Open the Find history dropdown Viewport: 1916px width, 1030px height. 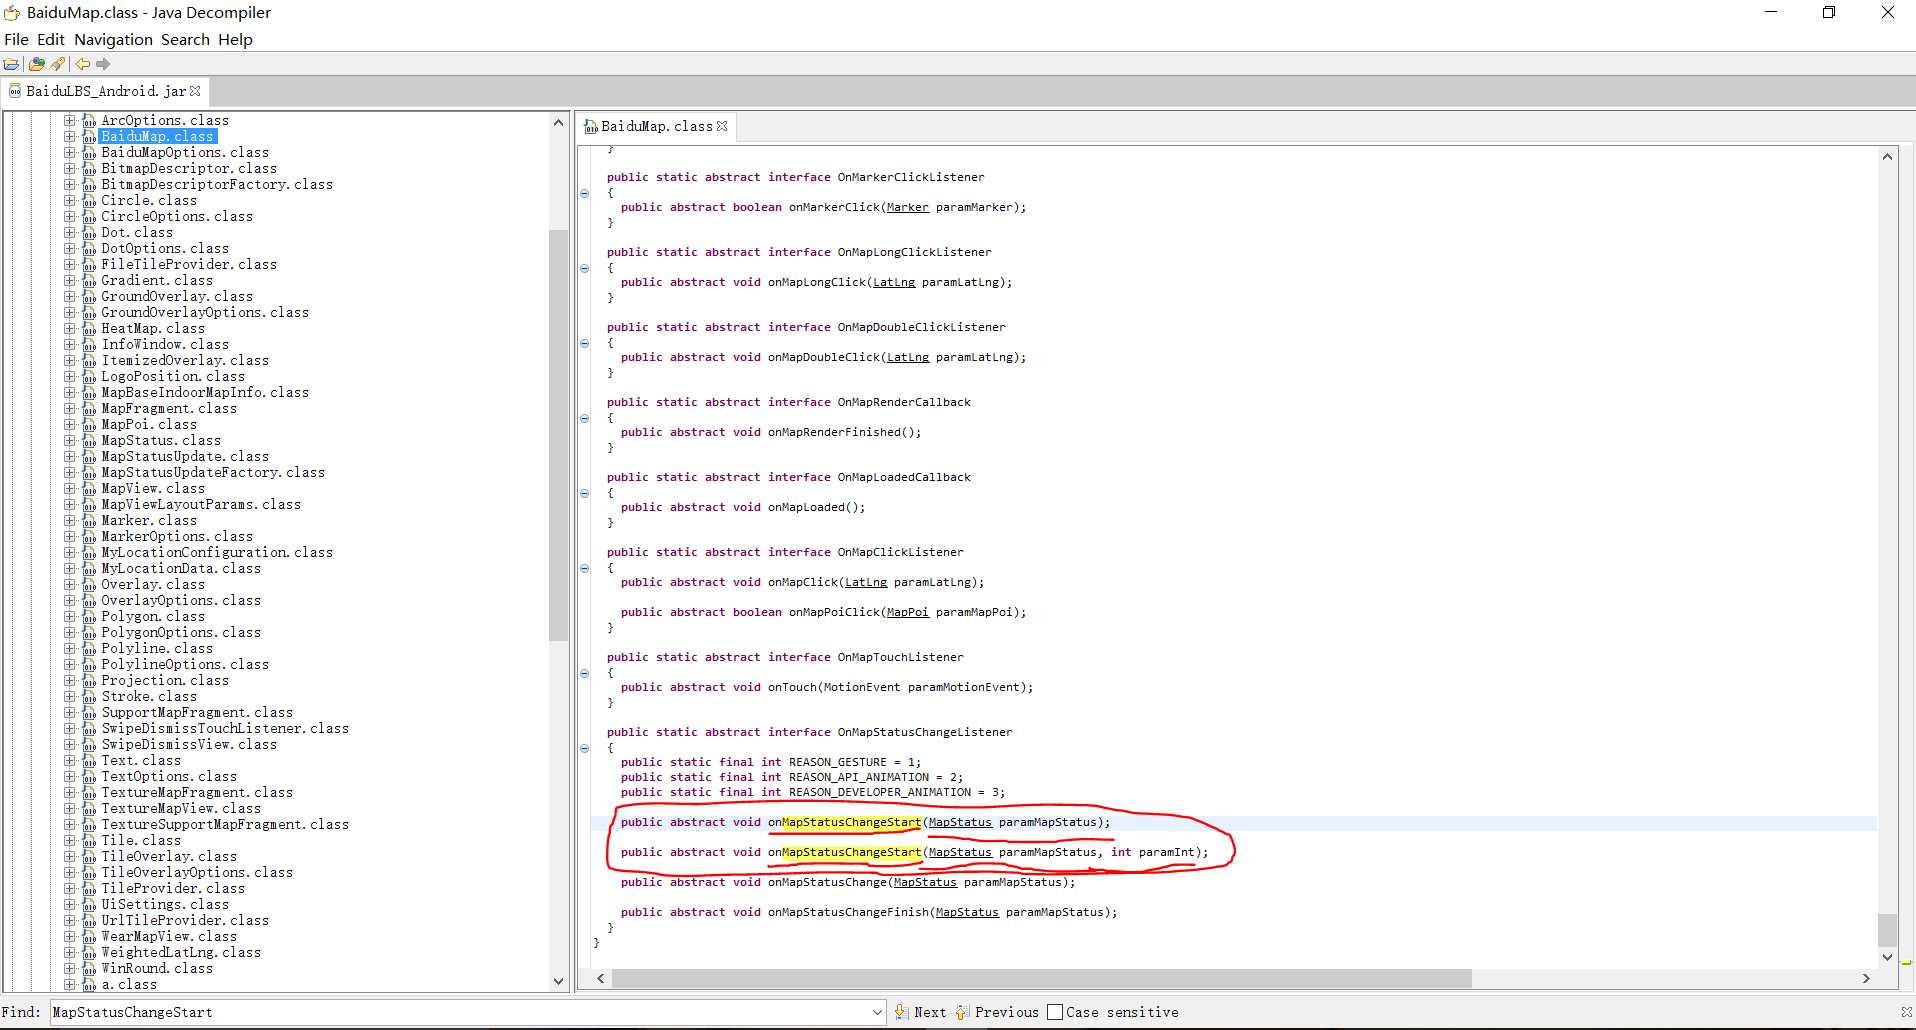(877, 1012)
